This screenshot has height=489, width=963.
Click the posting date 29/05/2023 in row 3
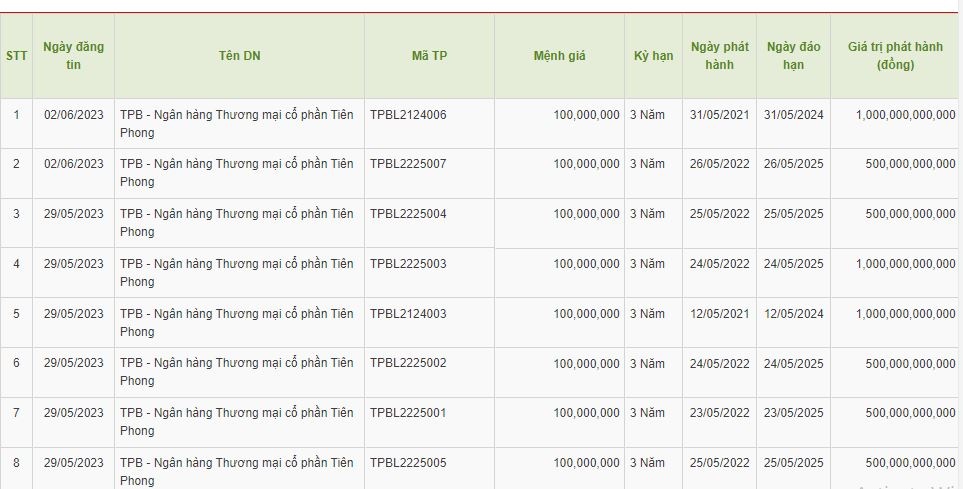pos(74,214)
